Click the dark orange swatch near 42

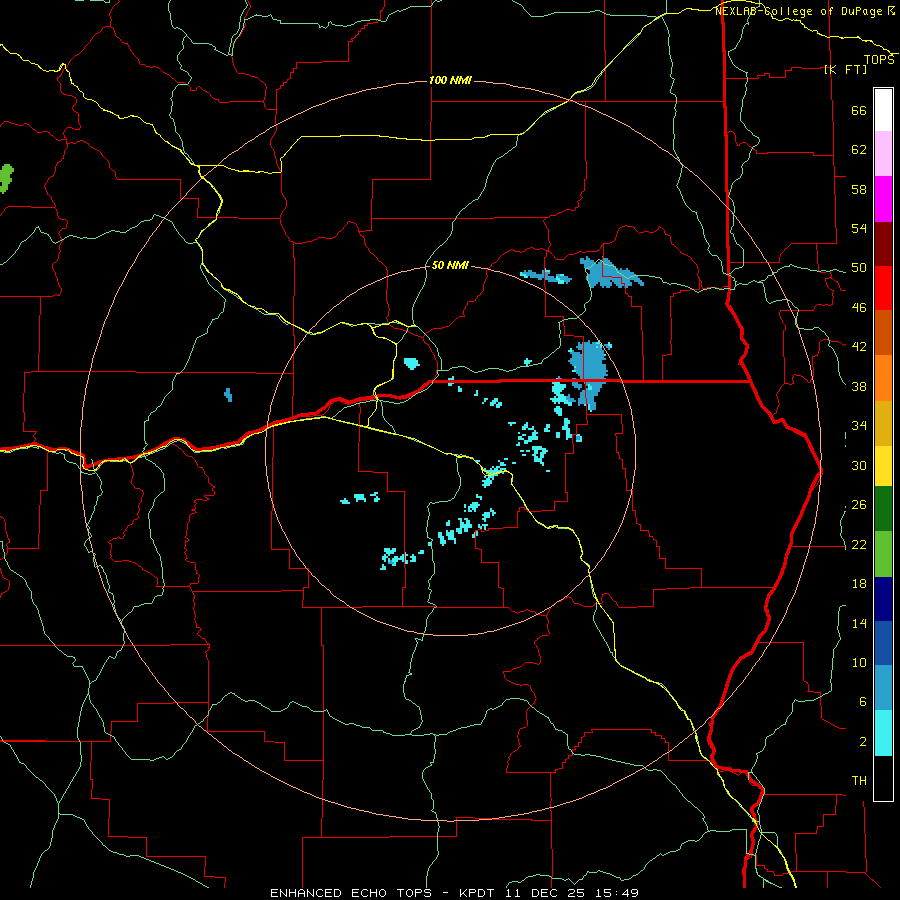pyautogui.click(x=883, y=332)
